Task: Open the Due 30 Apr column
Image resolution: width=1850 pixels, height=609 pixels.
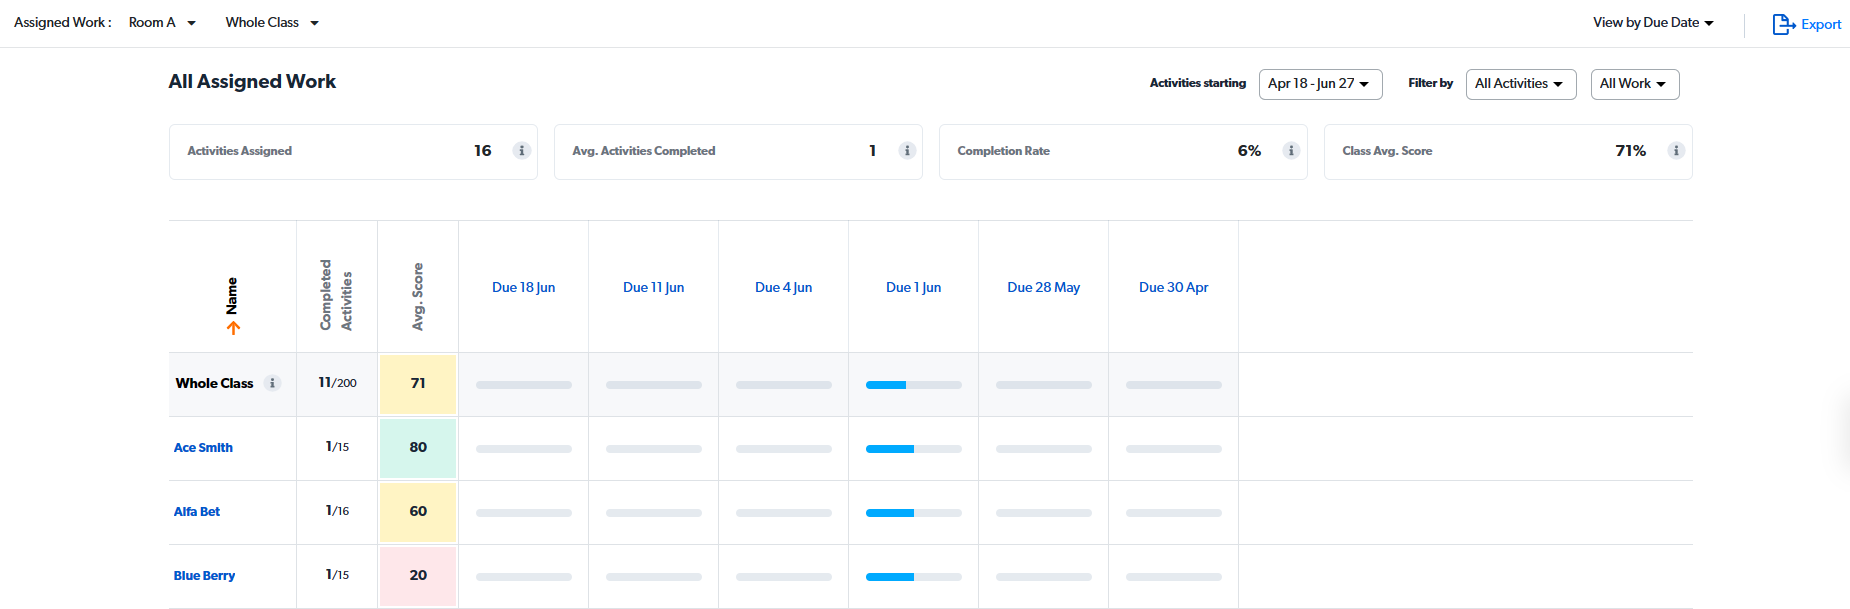Action: click(x=1173, y=287)
